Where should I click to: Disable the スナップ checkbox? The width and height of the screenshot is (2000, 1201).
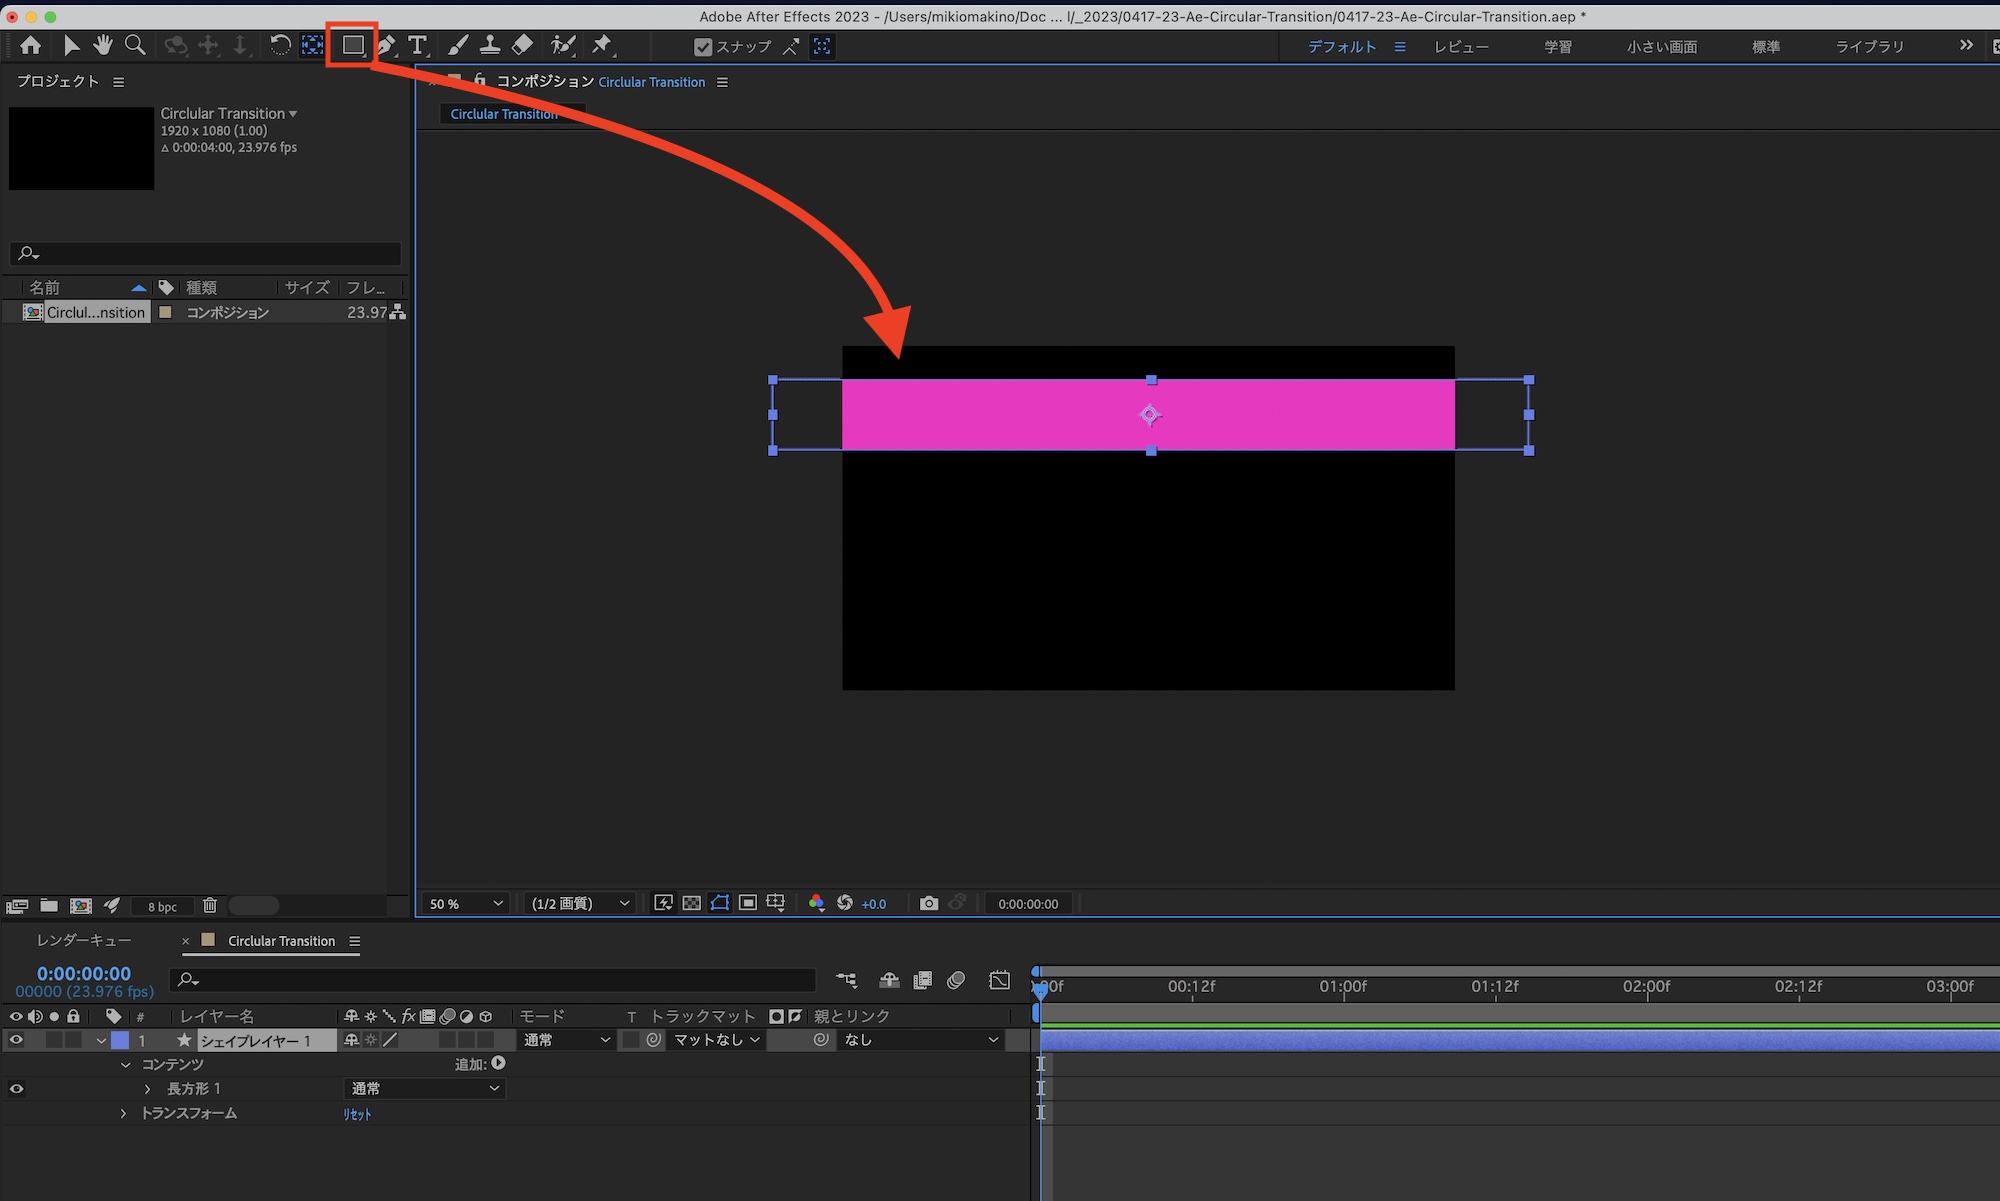703,47
